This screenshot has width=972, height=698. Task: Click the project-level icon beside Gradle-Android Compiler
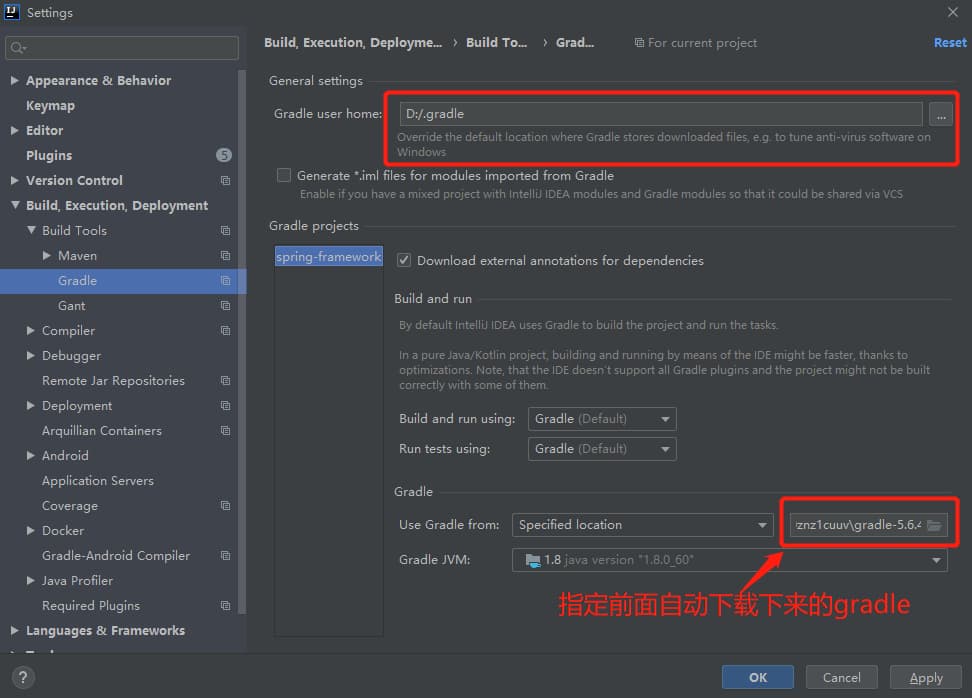[226, 555]
